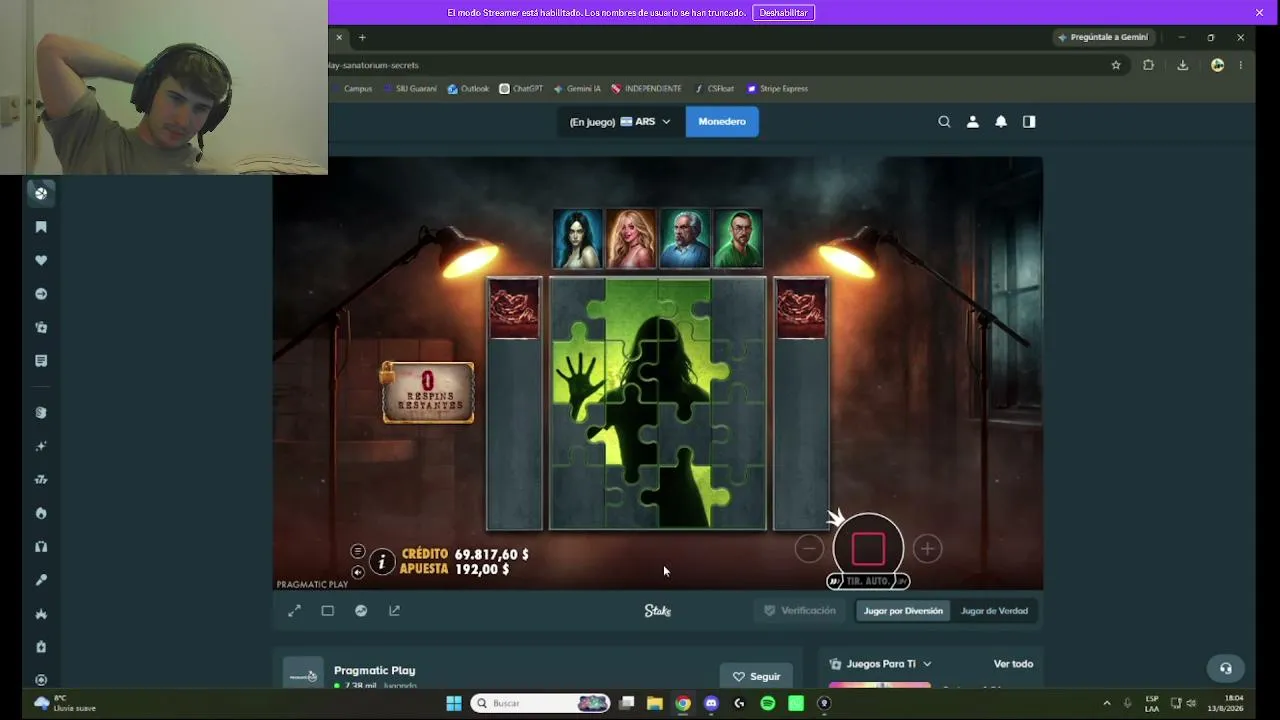Image resolution: width=1280 pixels, height=720 pixels.
Task: Enter fullscreen mode for the game
Action: pyautogui.click(x=294, y=611)
